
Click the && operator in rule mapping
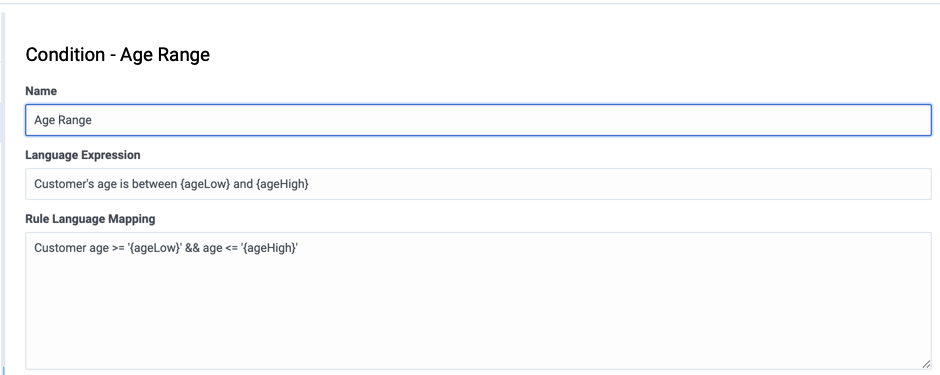193,248
